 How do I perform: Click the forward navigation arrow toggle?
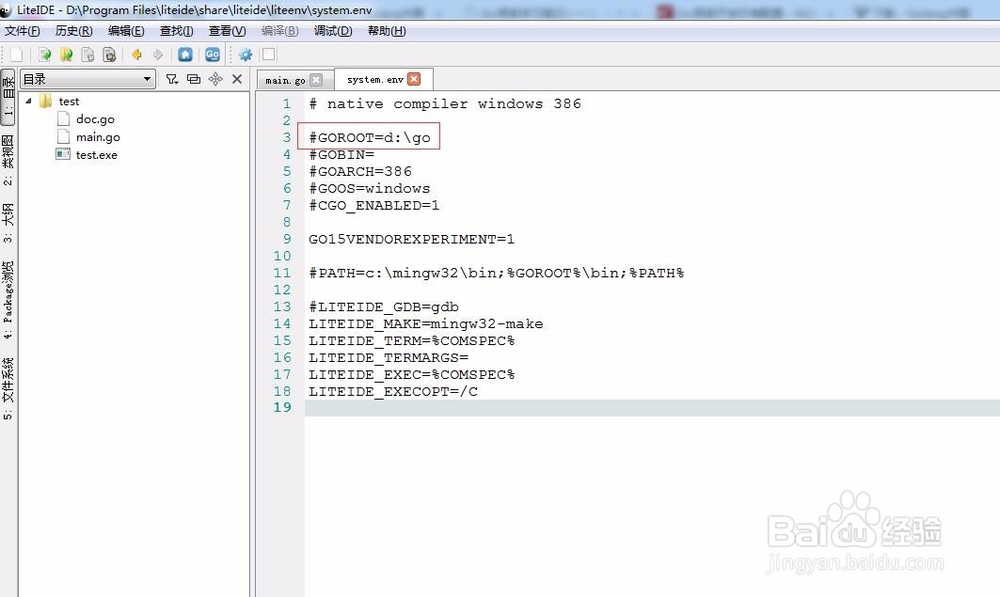(x=158, y=54)
